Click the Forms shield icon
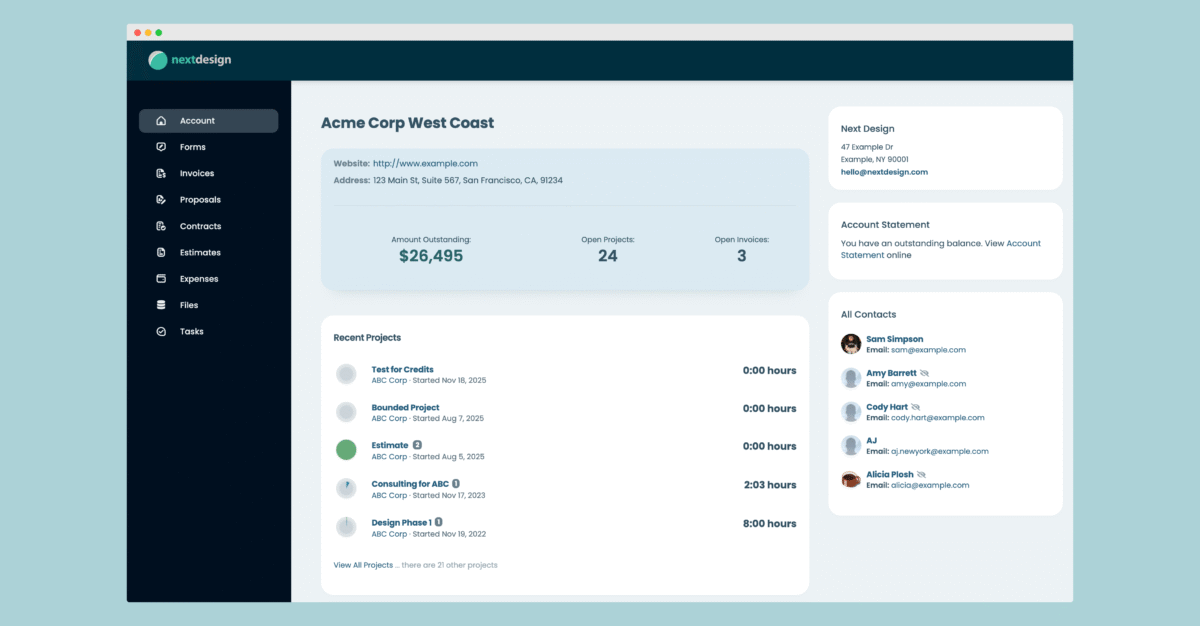Image resolution: width=1200 pixels, height=626 pixels. [160, 146]
